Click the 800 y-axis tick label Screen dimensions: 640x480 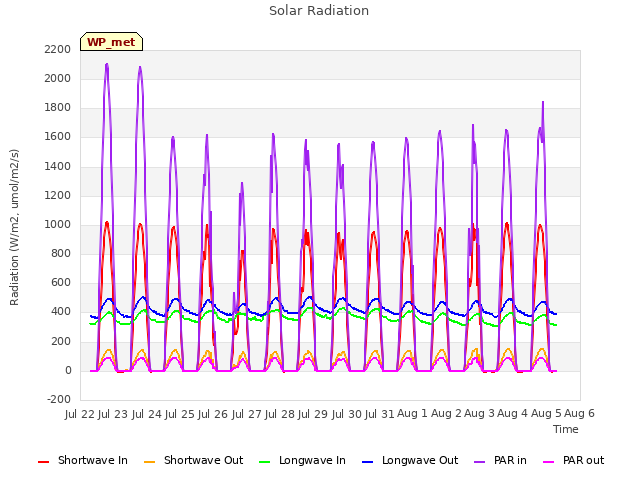[x=61, y=254]
